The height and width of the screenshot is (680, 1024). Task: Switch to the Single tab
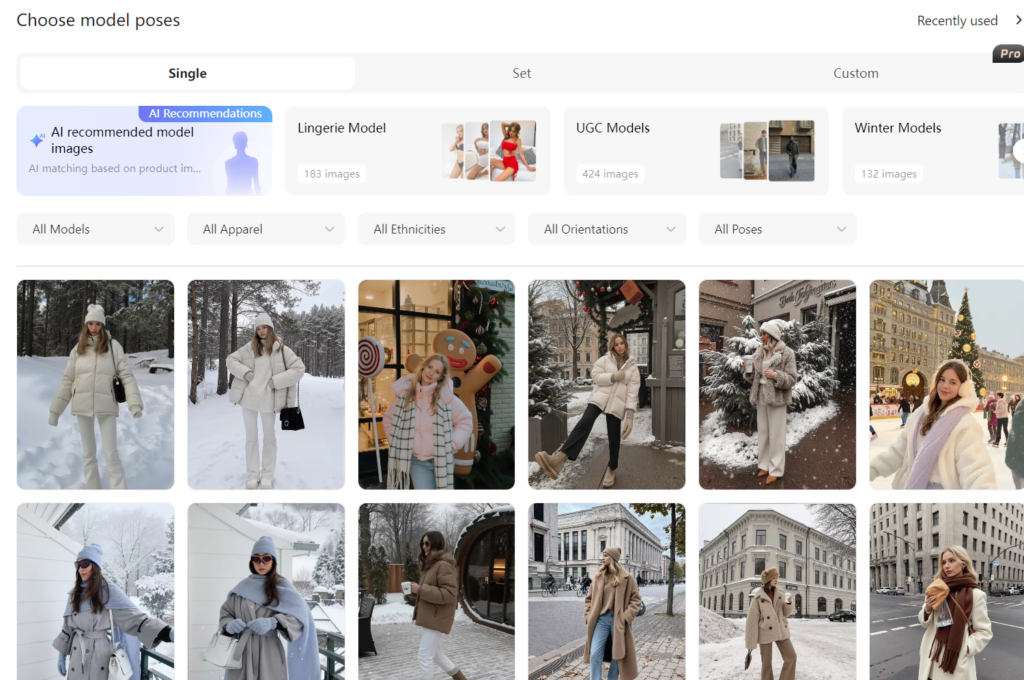click(187, 73)
